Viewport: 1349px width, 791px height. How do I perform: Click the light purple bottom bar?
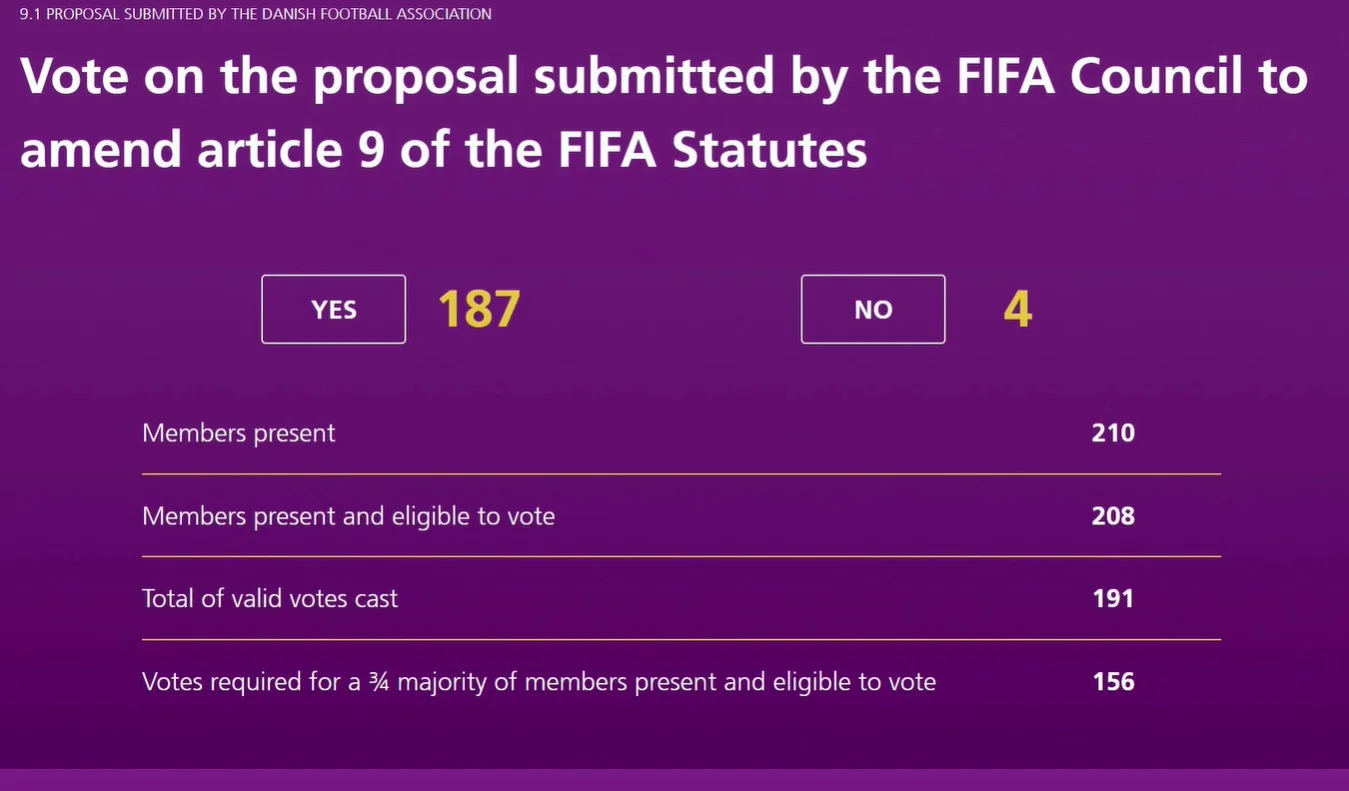pos(674,780)
